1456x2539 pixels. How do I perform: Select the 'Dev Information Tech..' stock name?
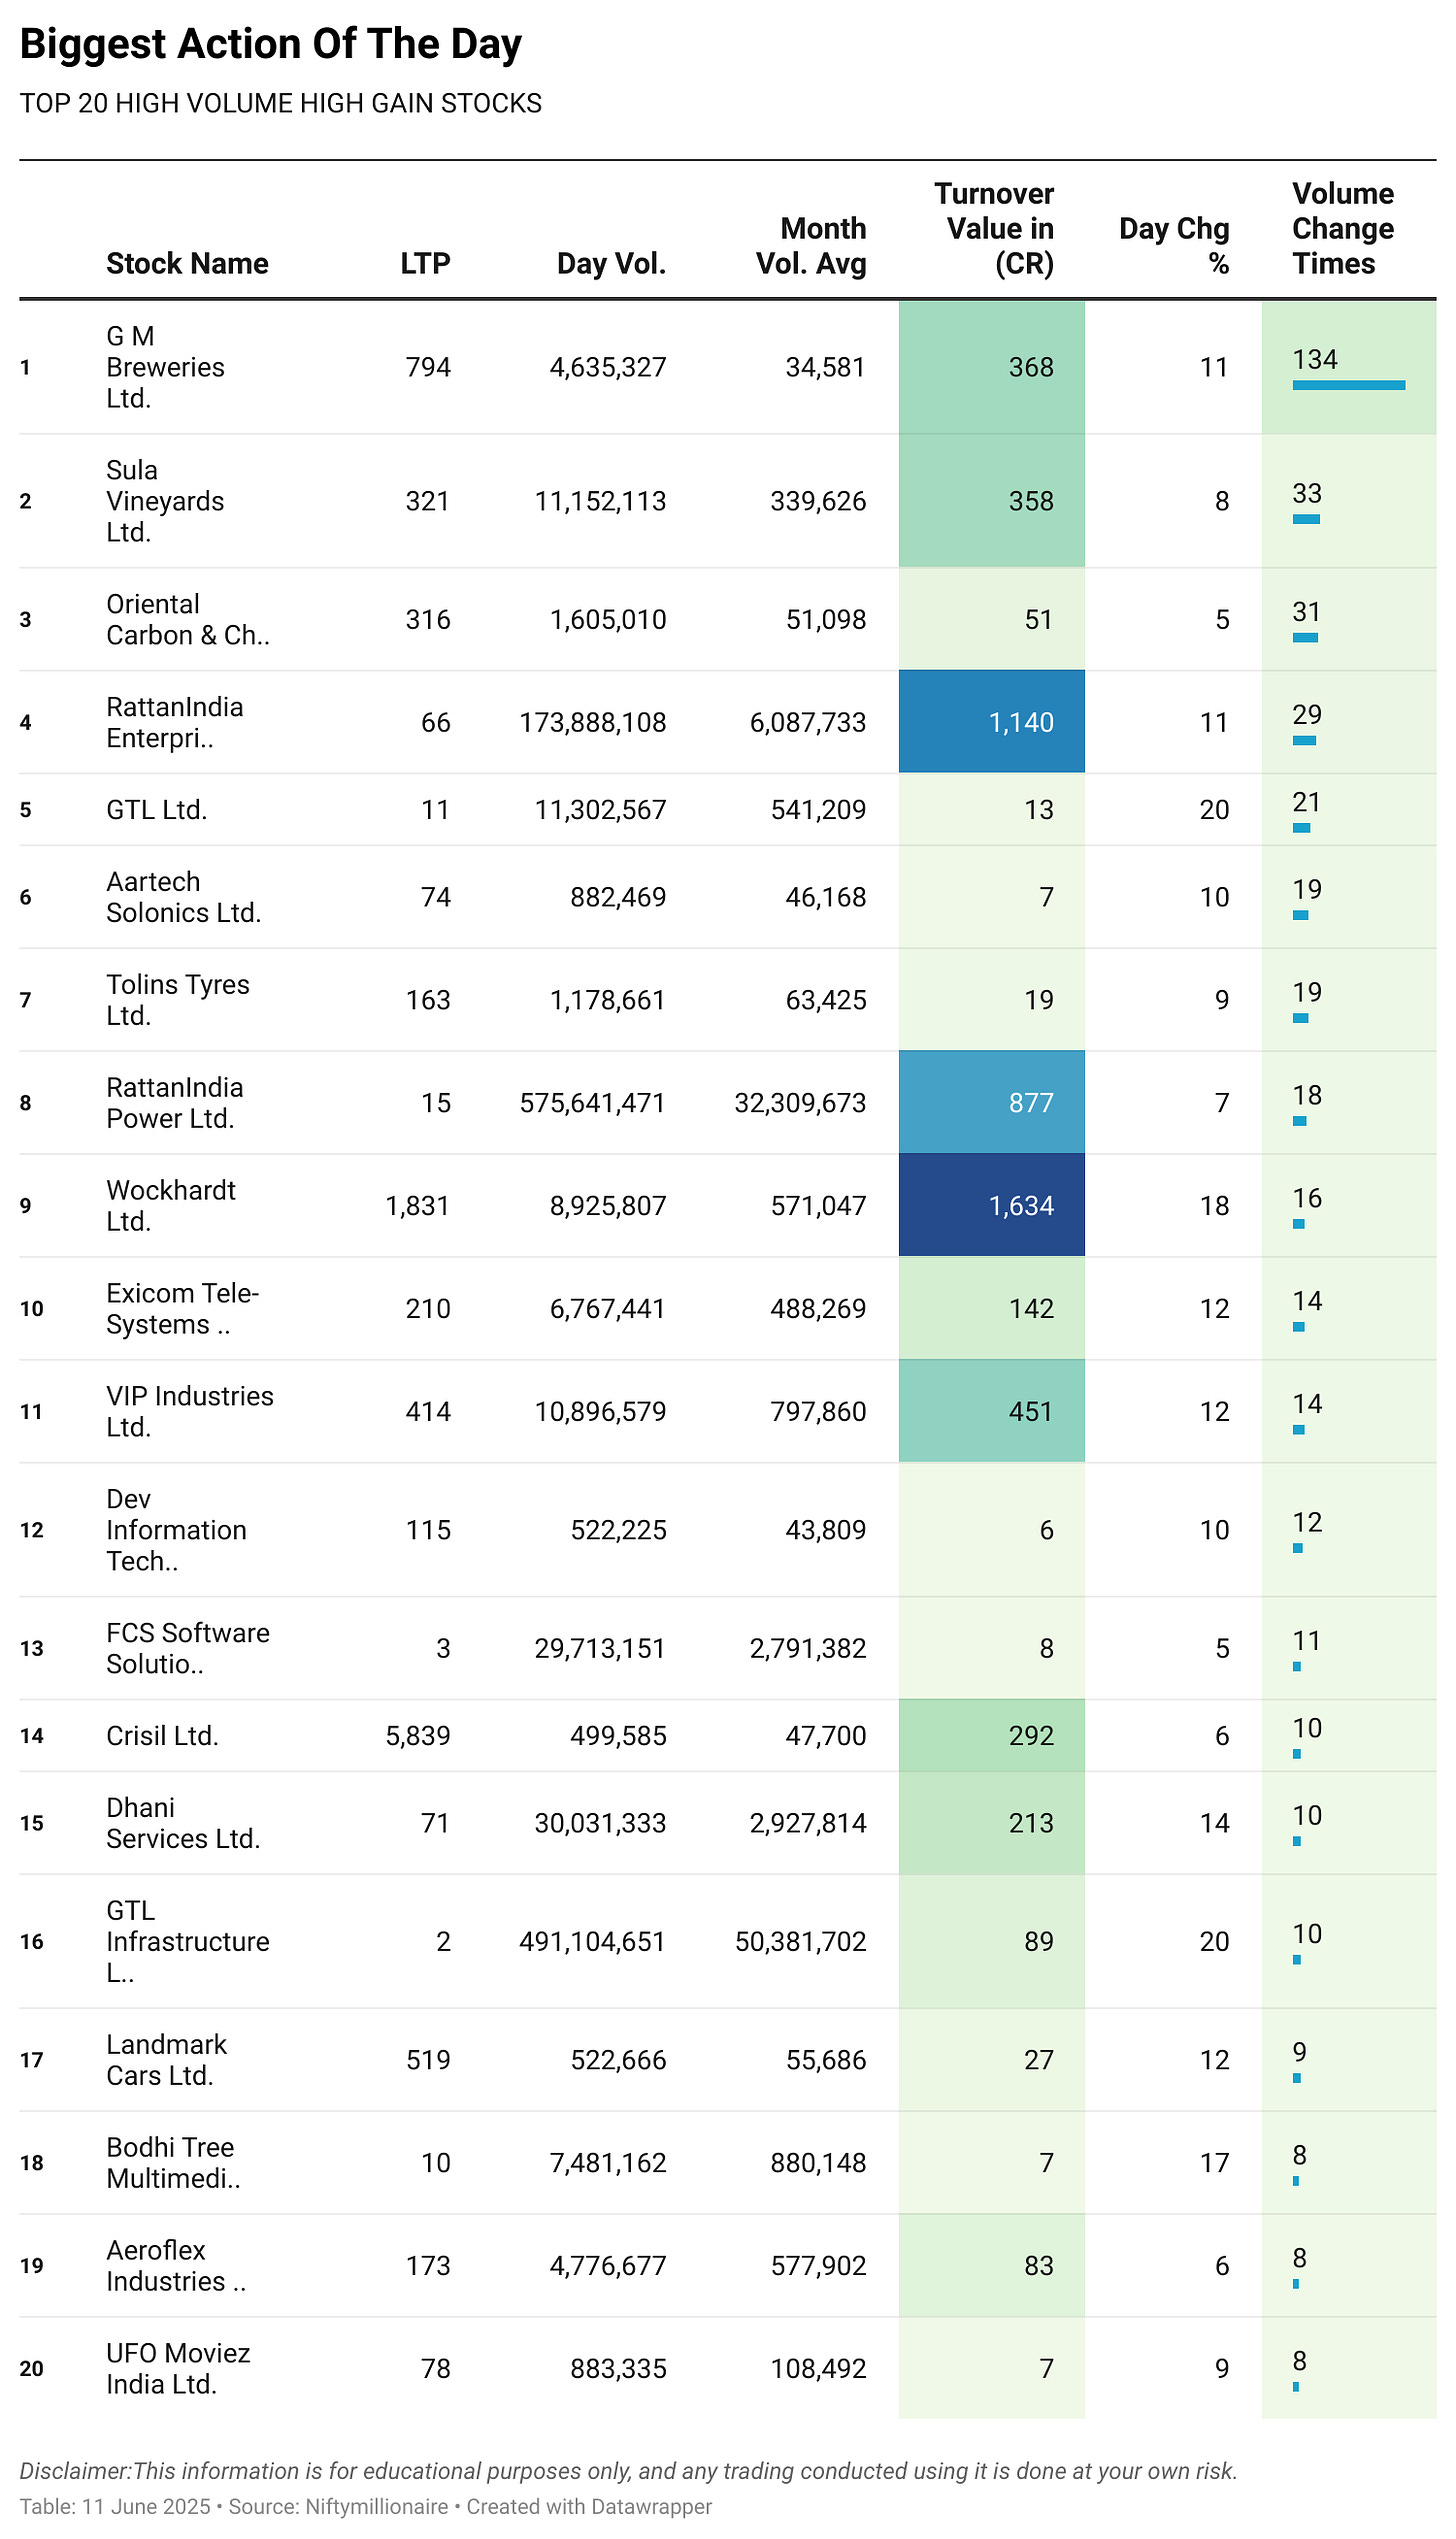click(x=176, y=1530)
